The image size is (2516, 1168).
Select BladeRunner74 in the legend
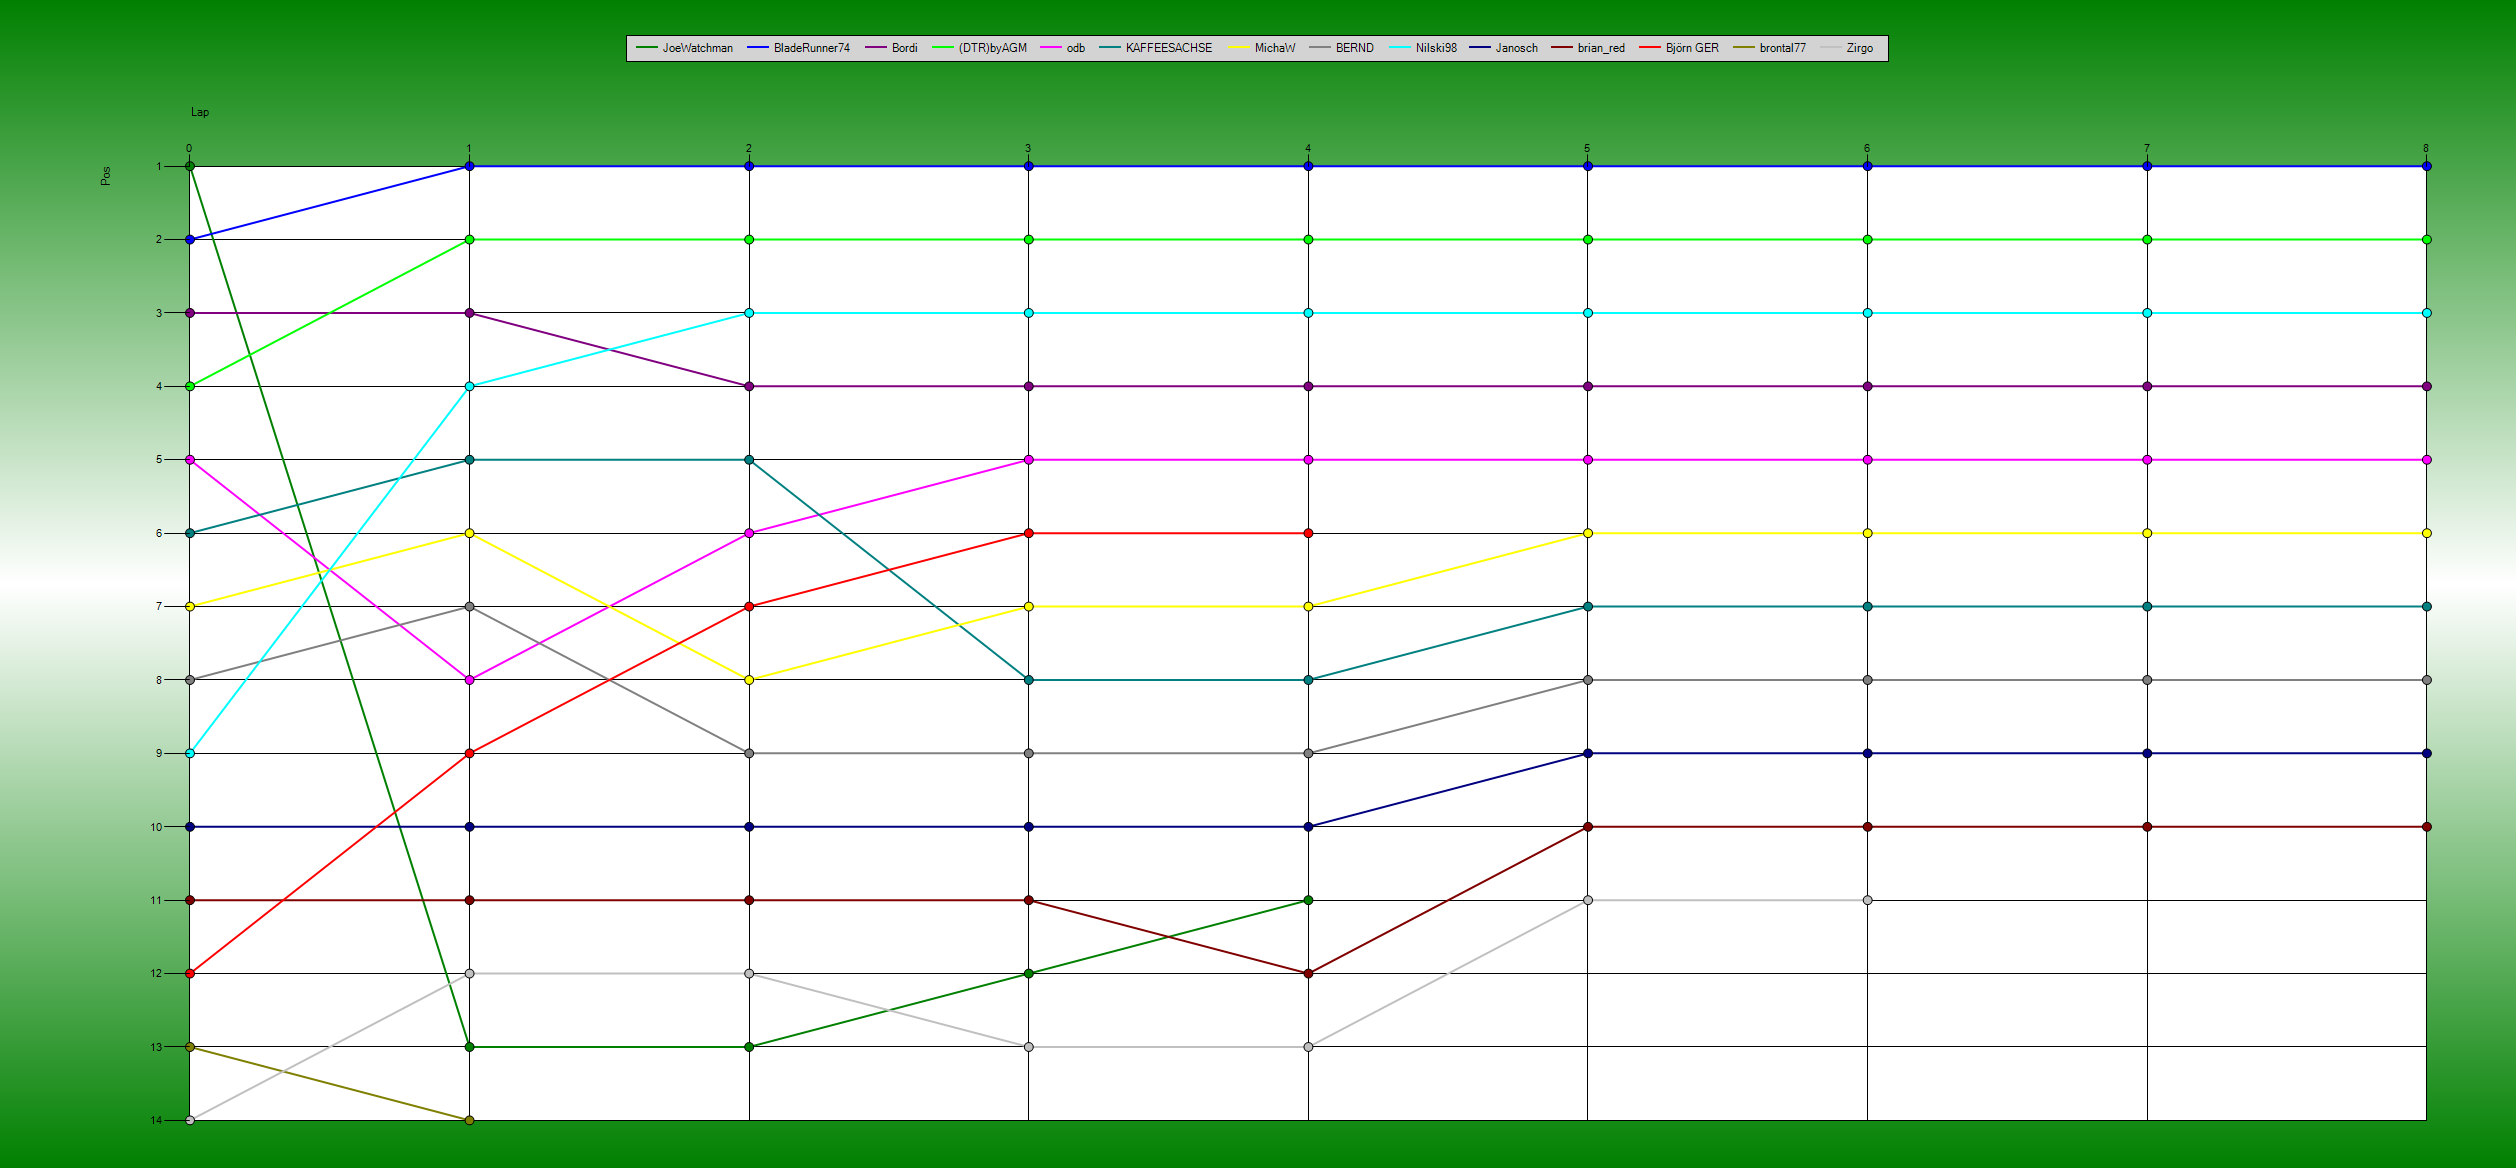click(x=810, y=48)
